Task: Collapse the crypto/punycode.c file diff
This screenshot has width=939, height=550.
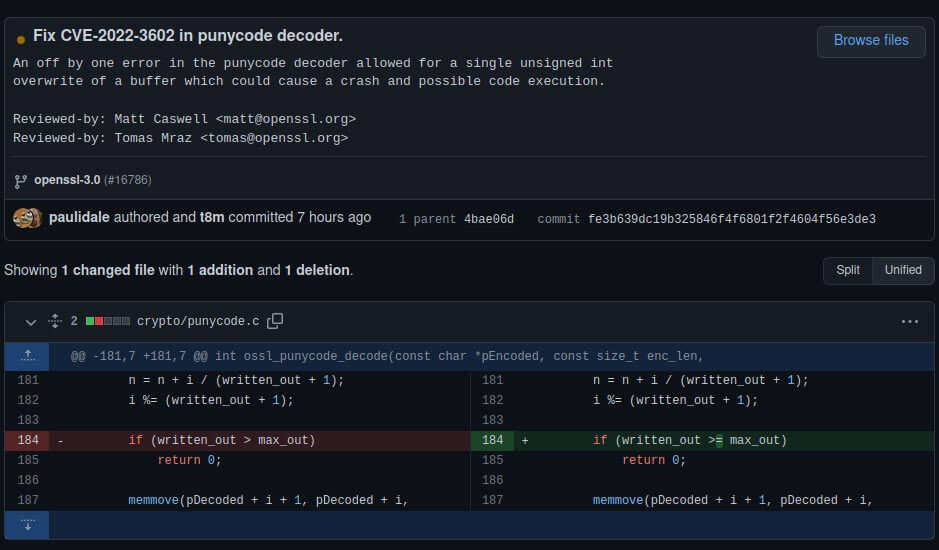Action: tap(31, 322)
